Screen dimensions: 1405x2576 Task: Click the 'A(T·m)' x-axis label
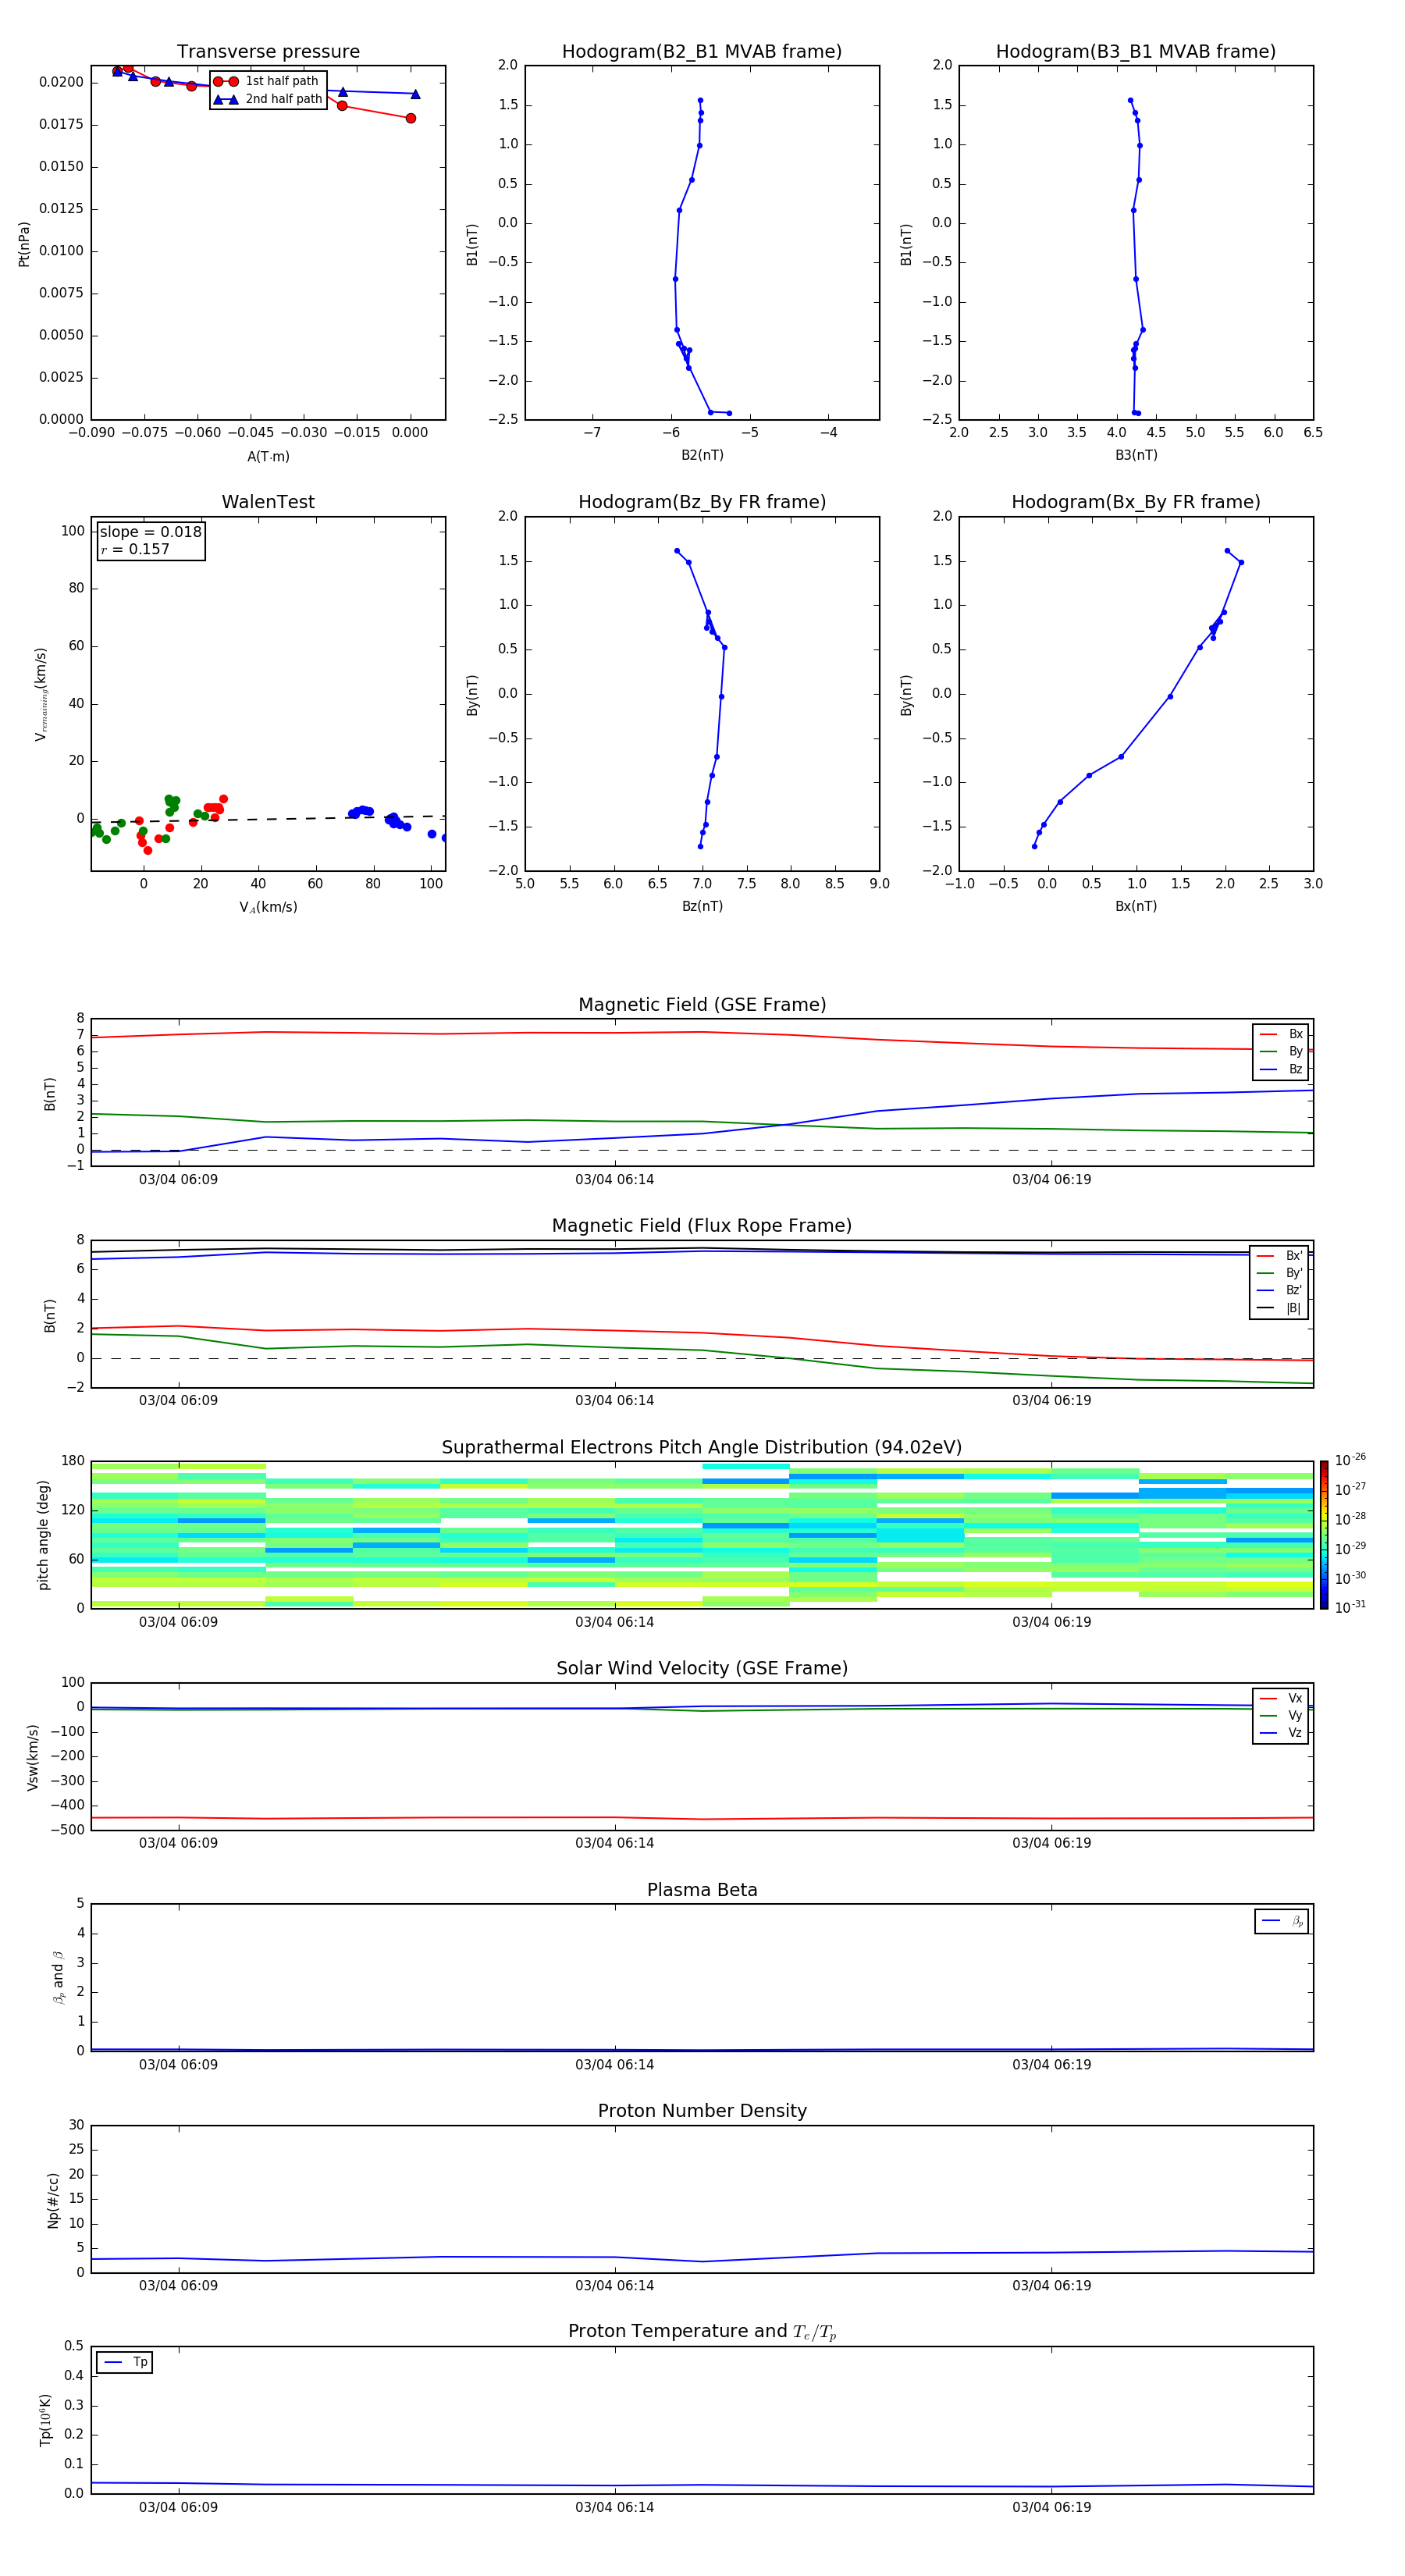[x=268, y=456]
